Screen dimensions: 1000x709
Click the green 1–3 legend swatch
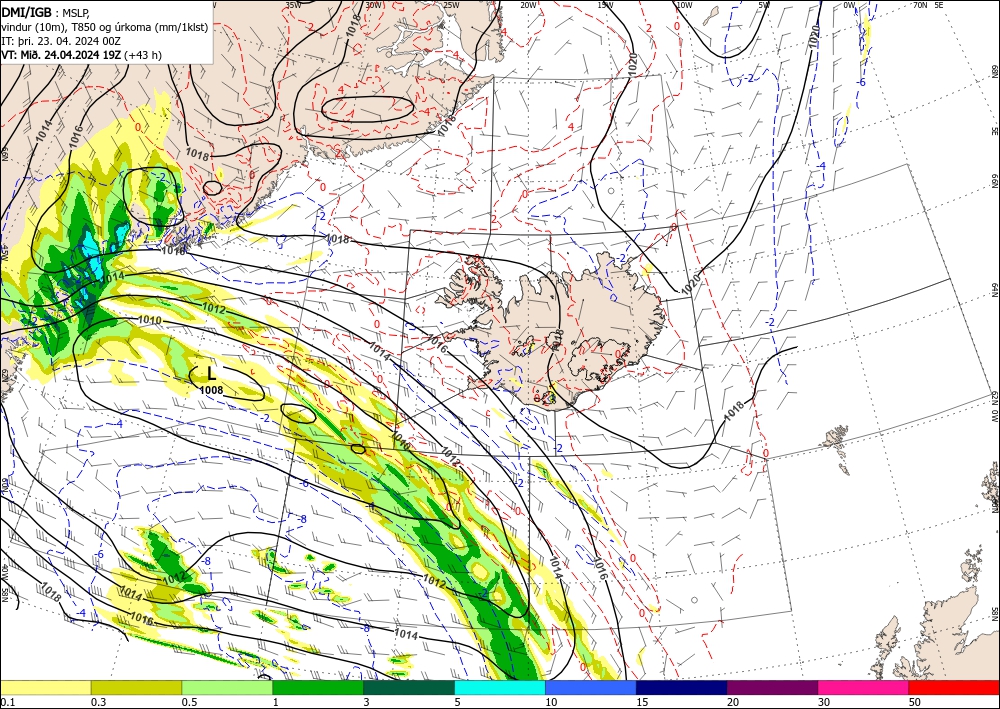(x=318, y=687)
